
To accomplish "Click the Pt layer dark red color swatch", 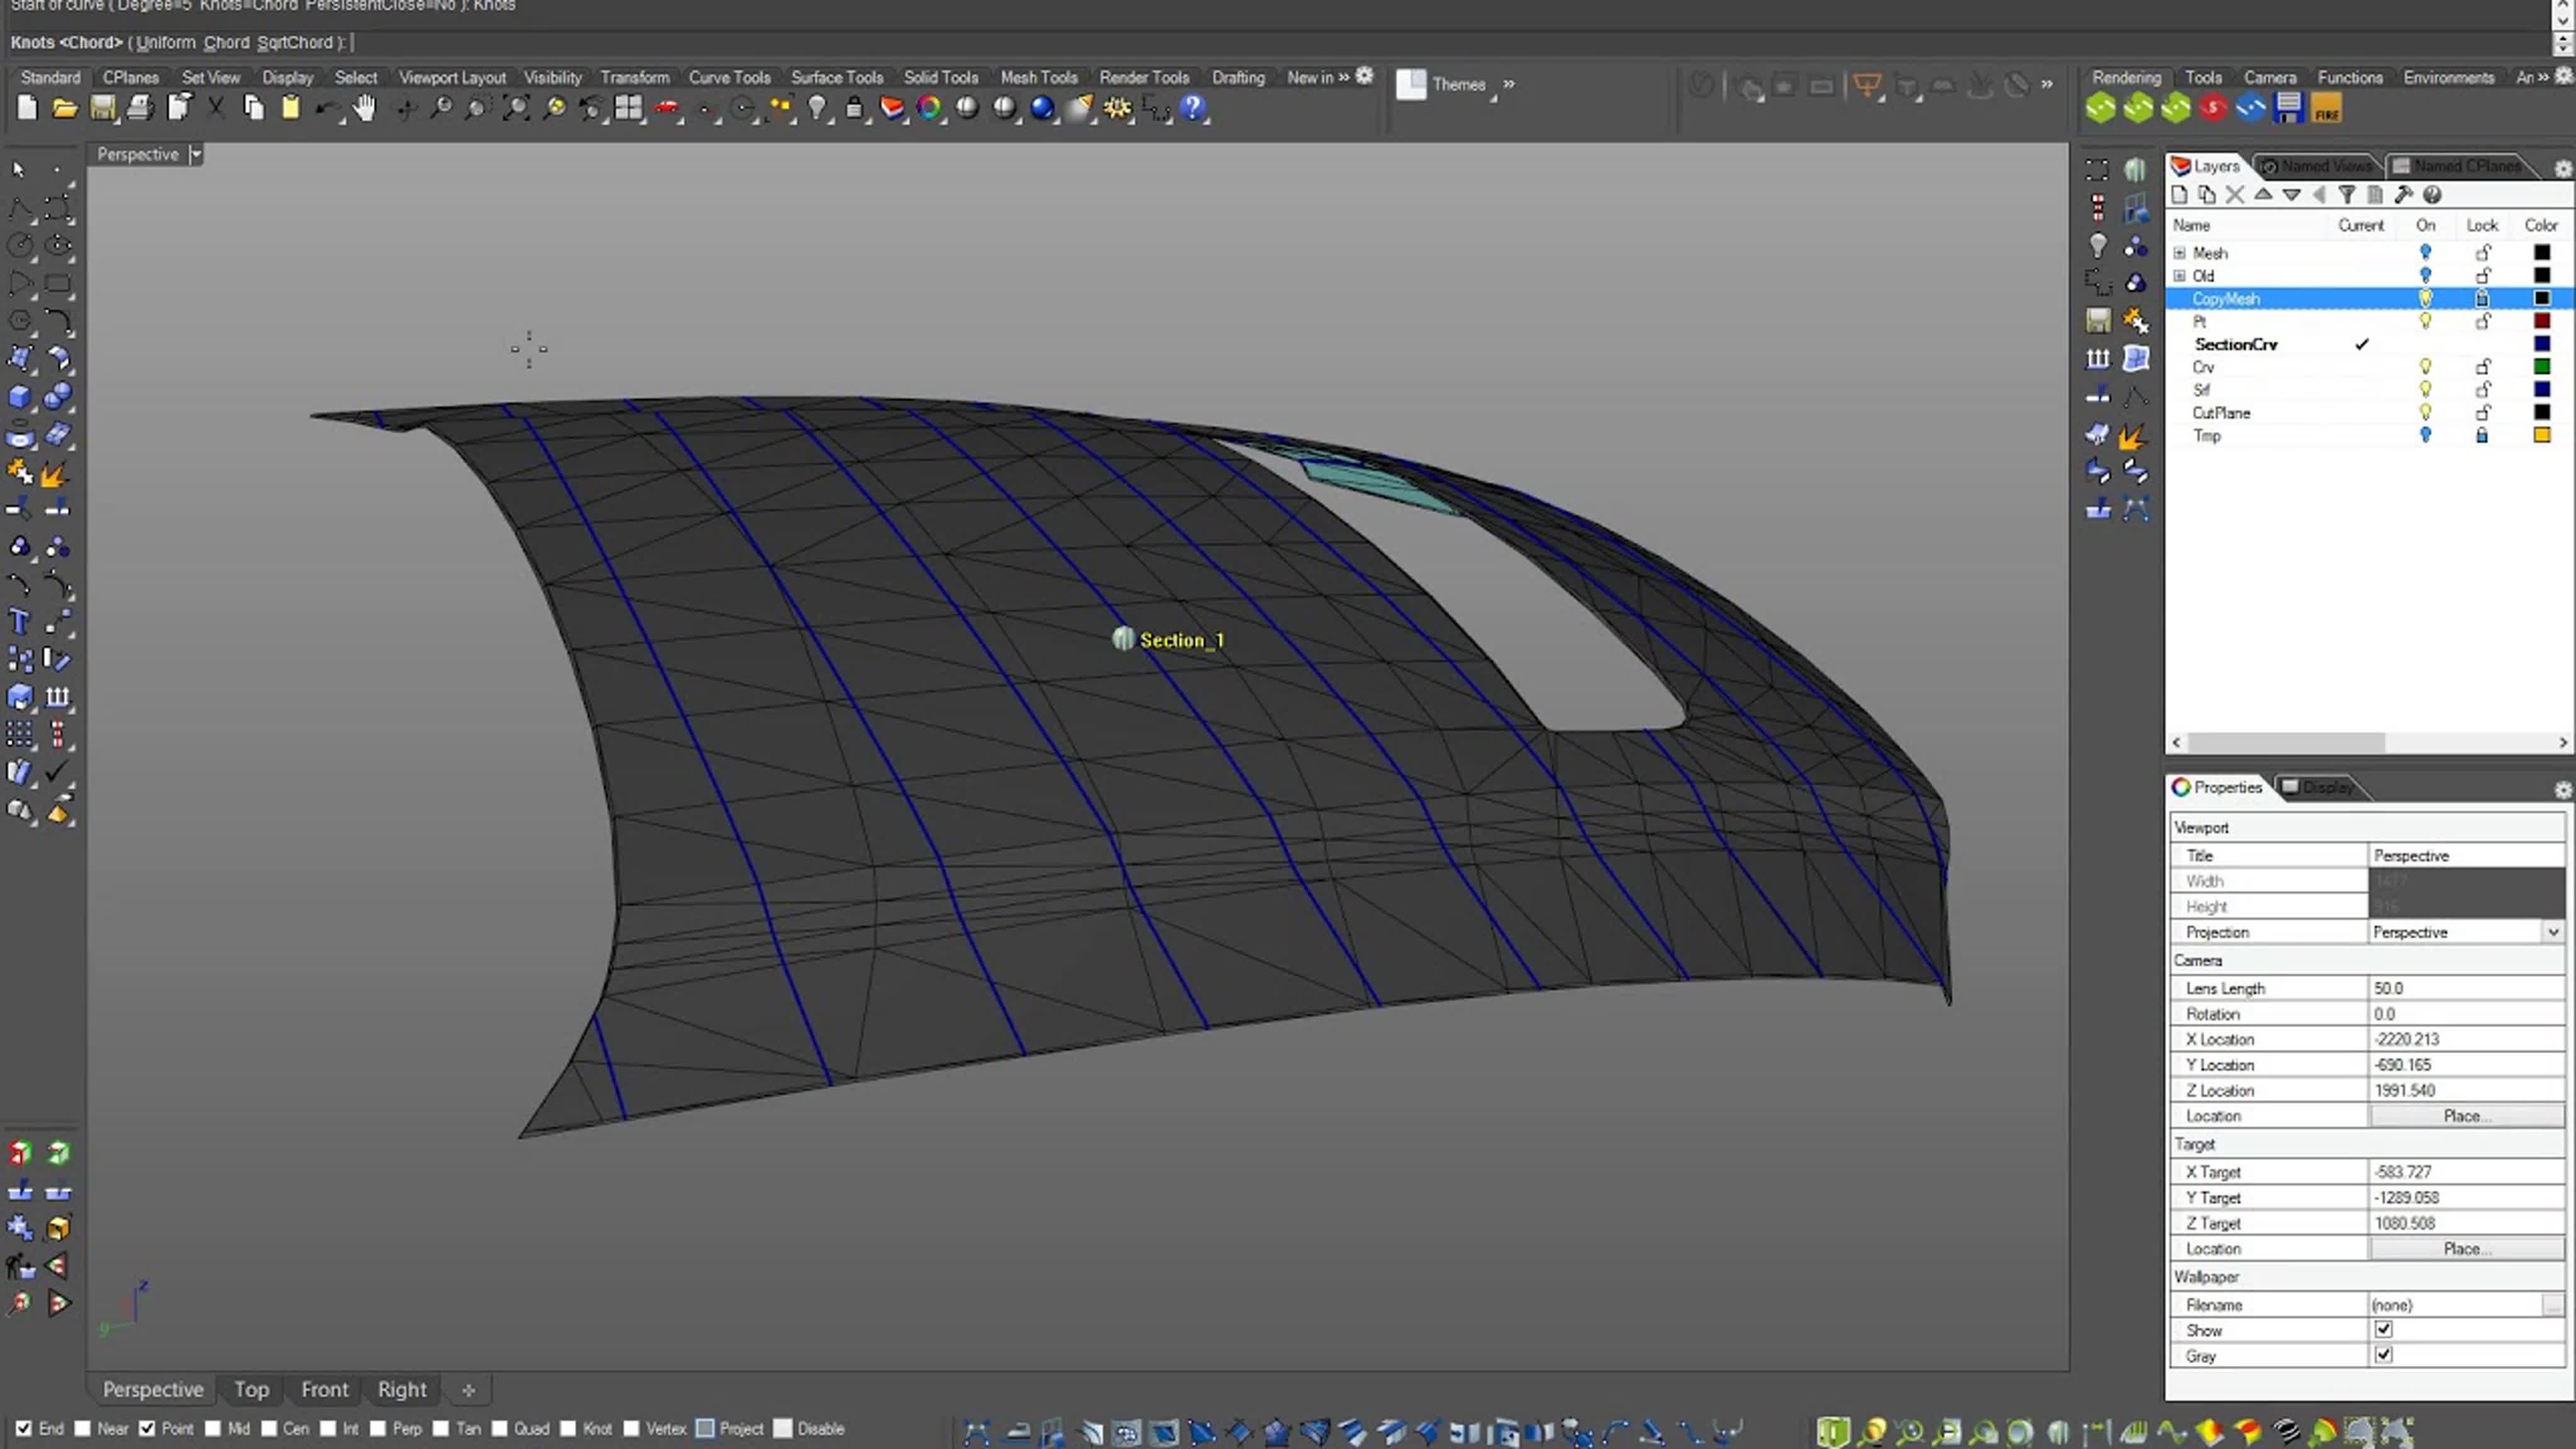I will point(2542,321).
